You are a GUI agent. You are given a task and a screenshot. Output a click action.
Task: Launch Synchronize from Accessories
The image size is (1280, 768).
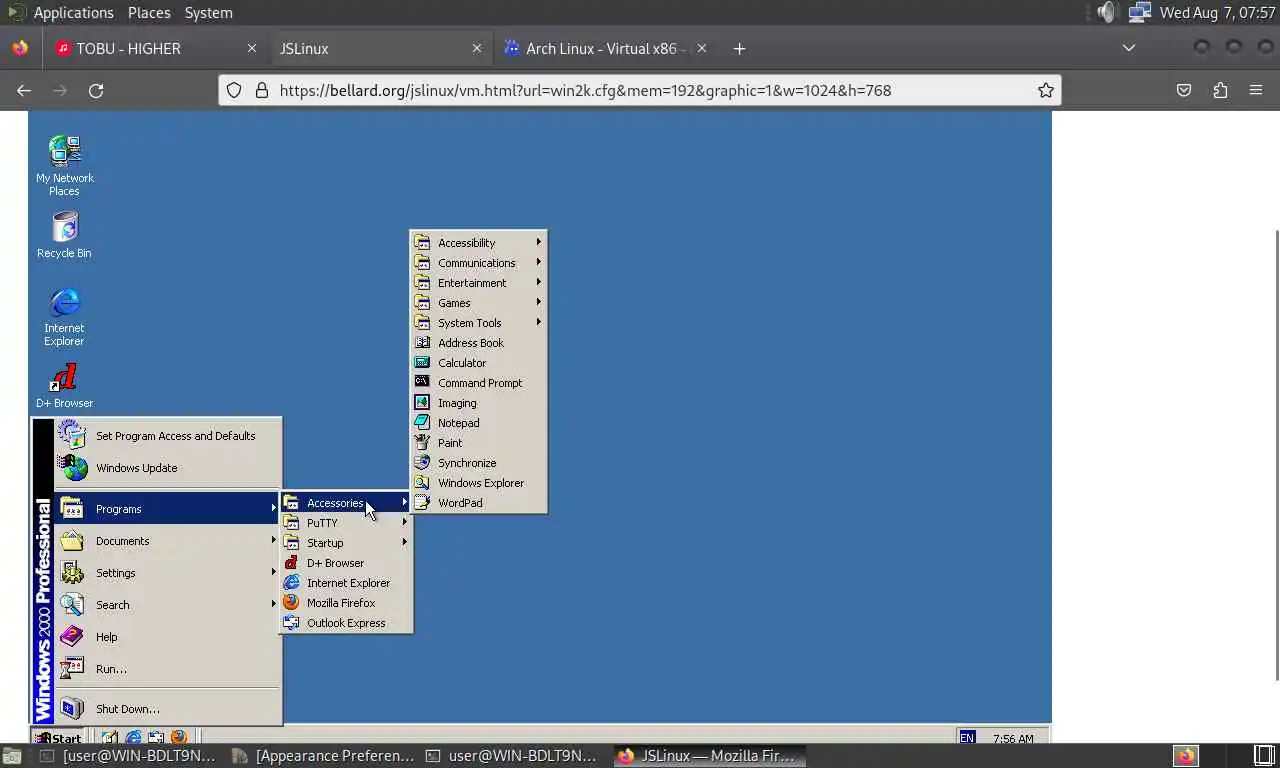[x=479, y=463]
